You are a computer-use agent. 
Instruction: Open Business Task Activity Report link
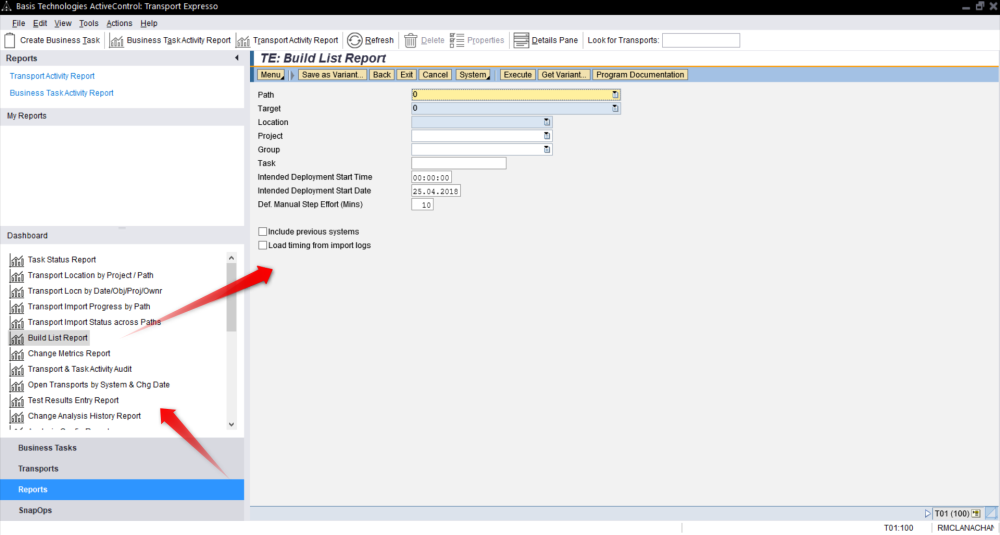61,92
